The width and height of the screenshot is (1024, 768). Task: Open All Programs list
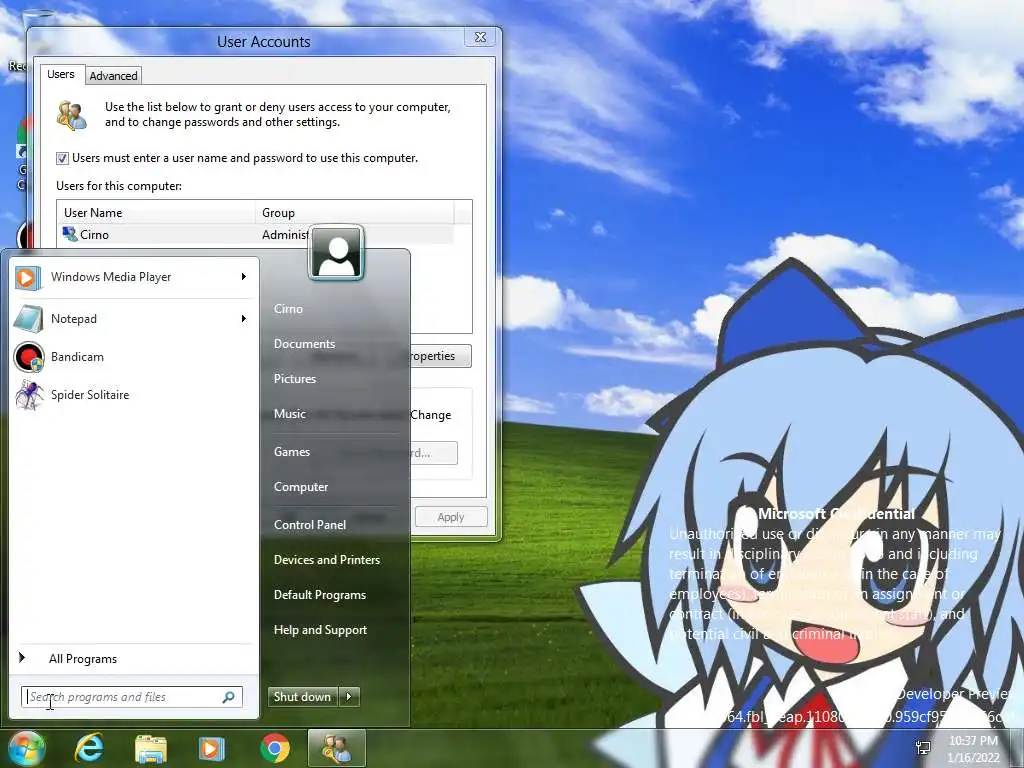point(83,659)
